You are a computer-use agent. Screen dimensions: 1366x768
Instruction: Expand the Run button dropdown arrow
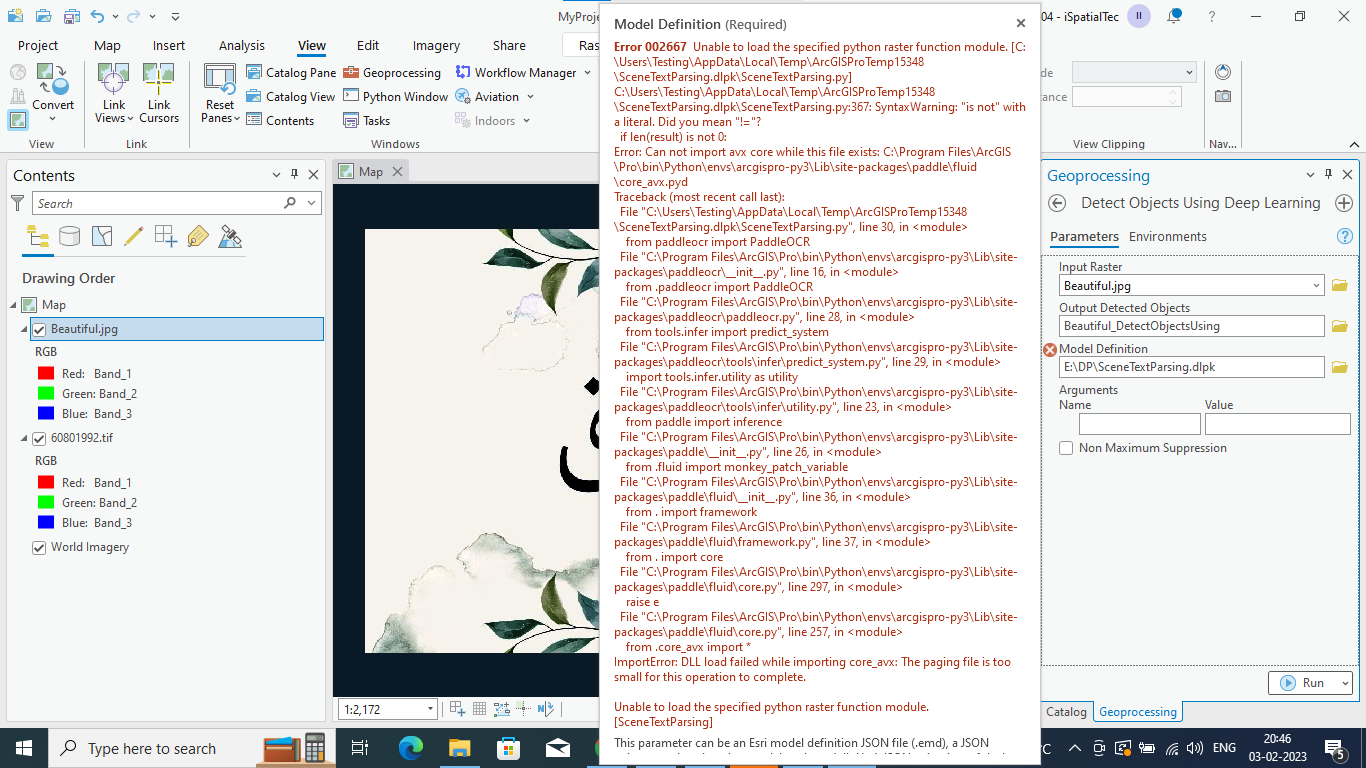[1346, 683]
